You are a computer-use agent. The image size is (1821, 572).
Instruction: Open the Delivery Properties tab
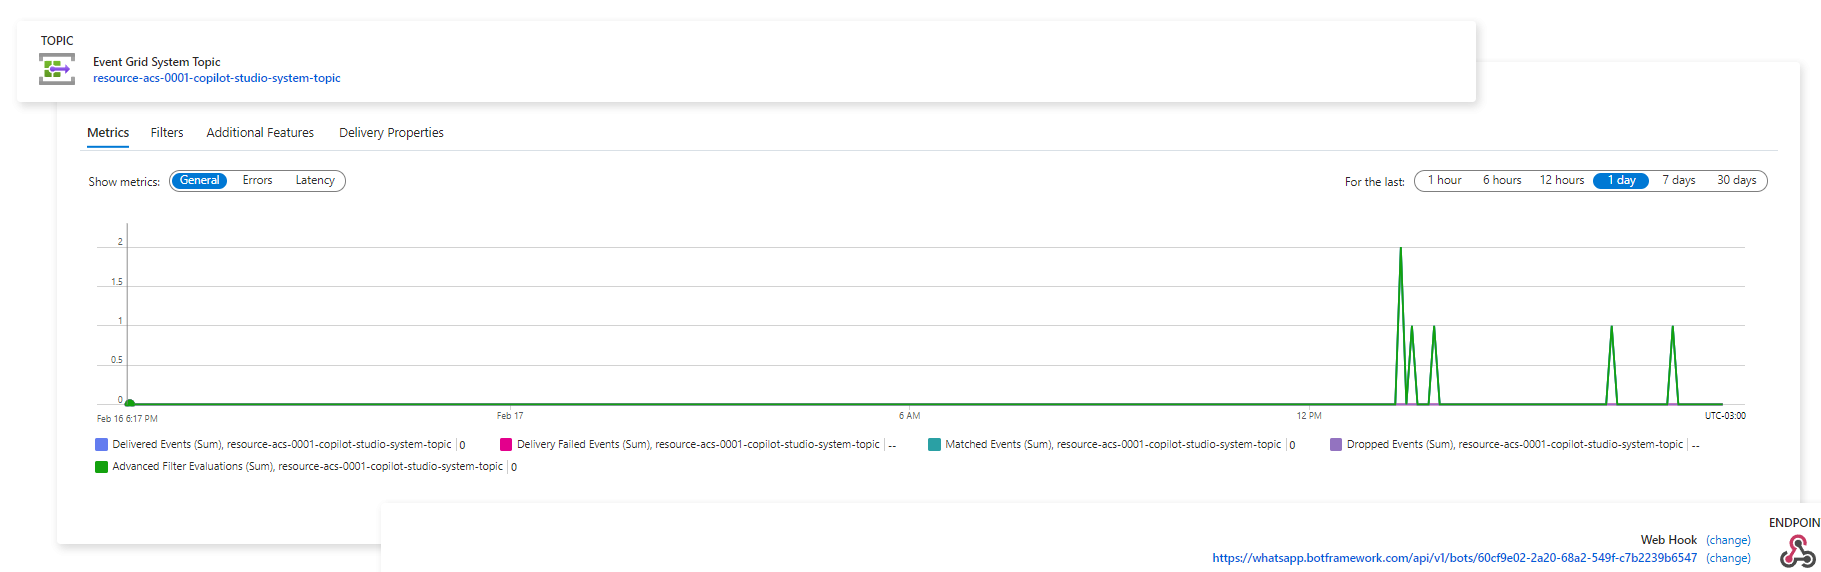[x=391, y=133]
